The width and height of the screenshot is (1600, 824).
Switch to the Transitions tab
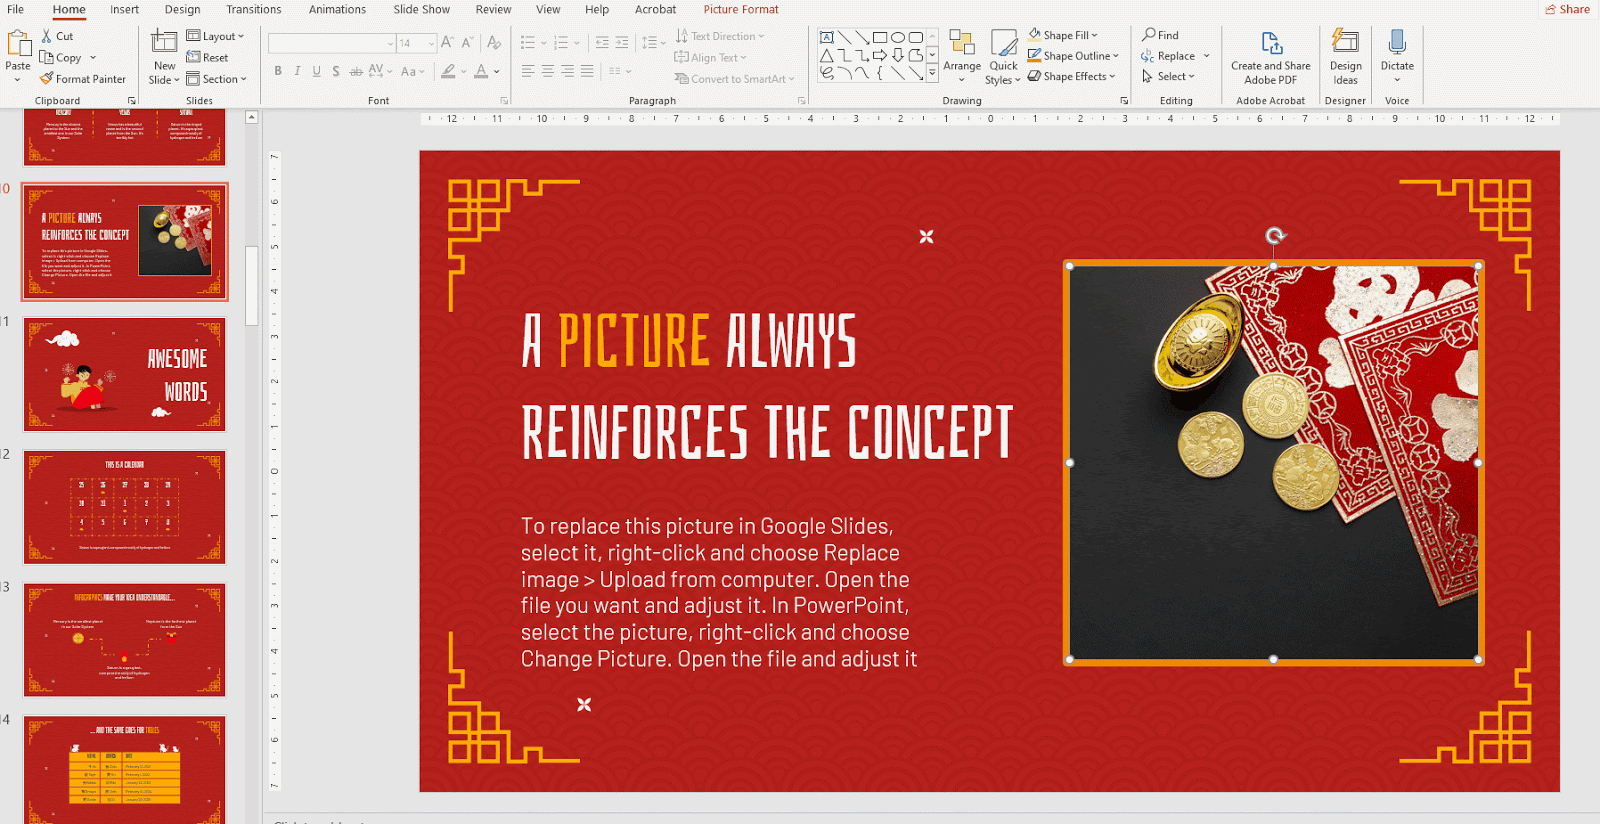pyautogui.click(x=253, y=9)
